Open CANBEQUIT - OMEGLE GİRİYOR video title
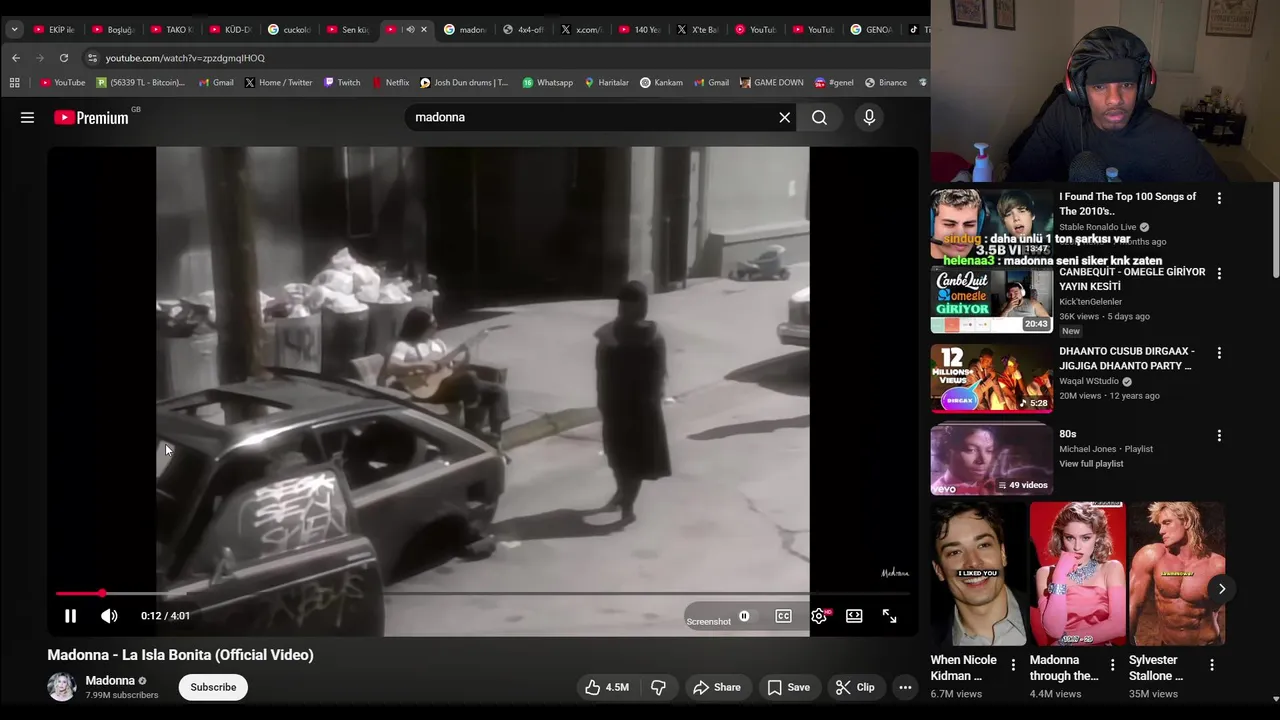This screenshot has width=1280, height=720. click(x=1132, y=279)
